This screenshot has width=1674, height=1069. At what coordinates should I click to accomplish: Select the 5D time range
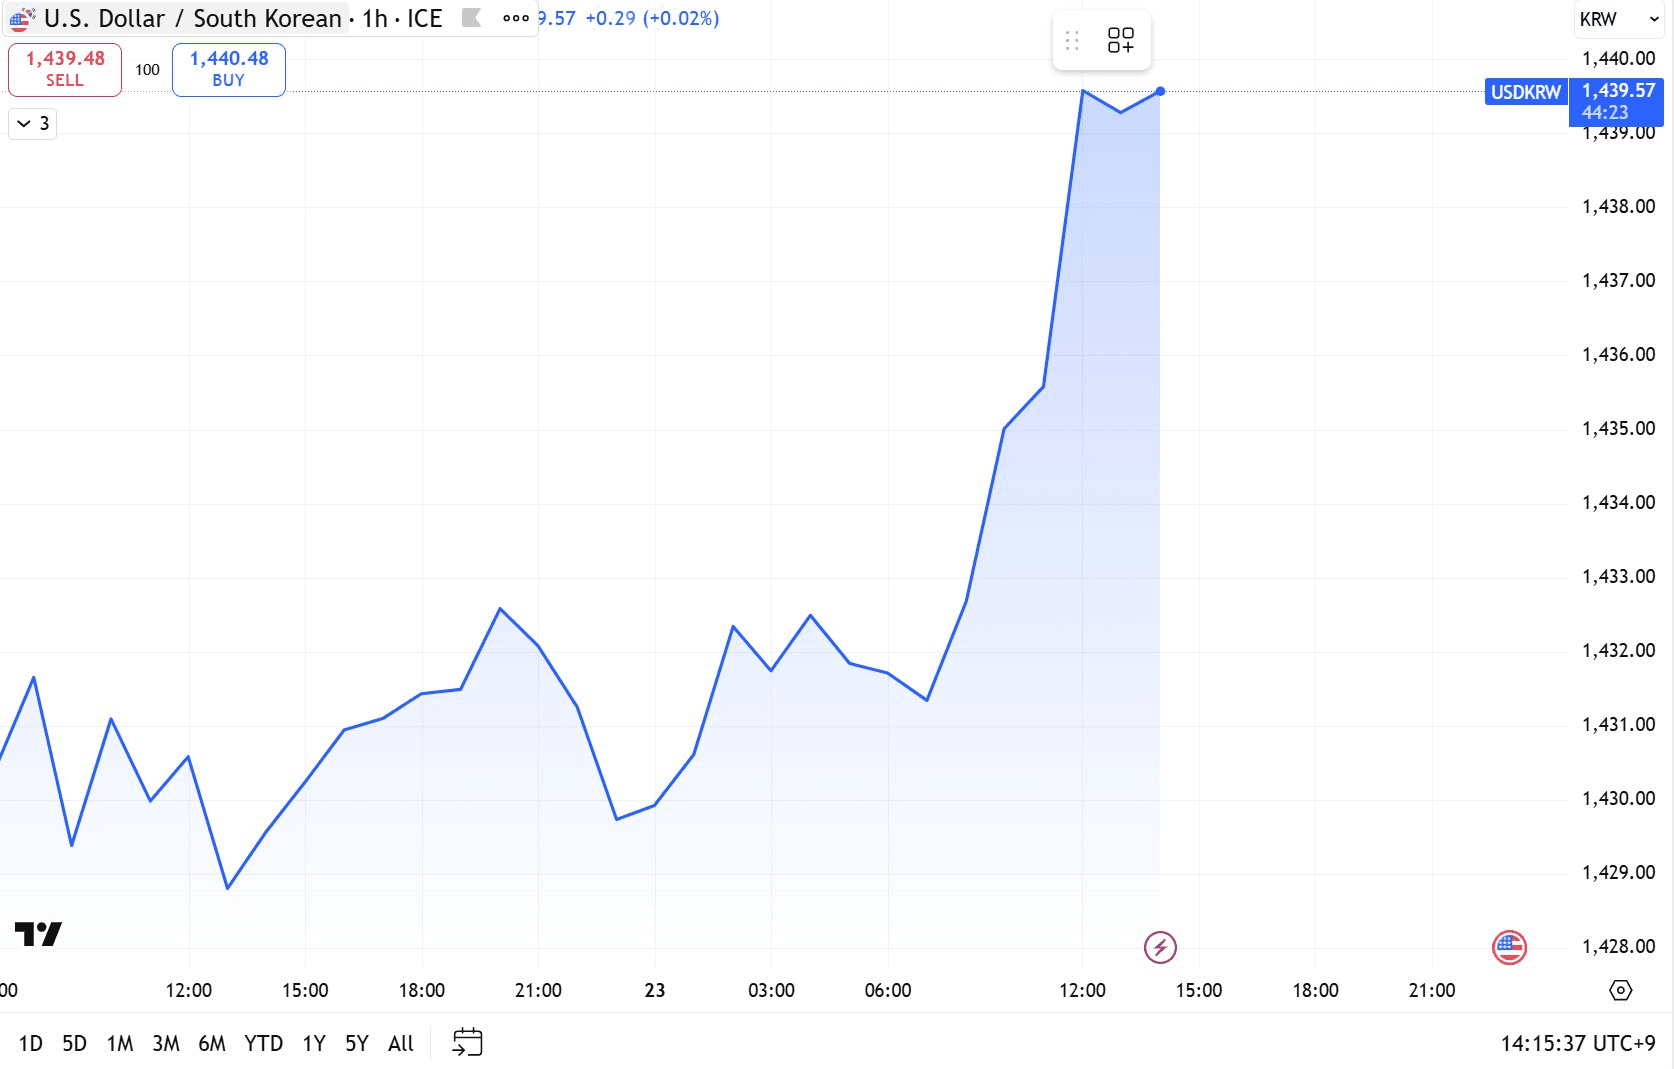[x=74, y=1043]
